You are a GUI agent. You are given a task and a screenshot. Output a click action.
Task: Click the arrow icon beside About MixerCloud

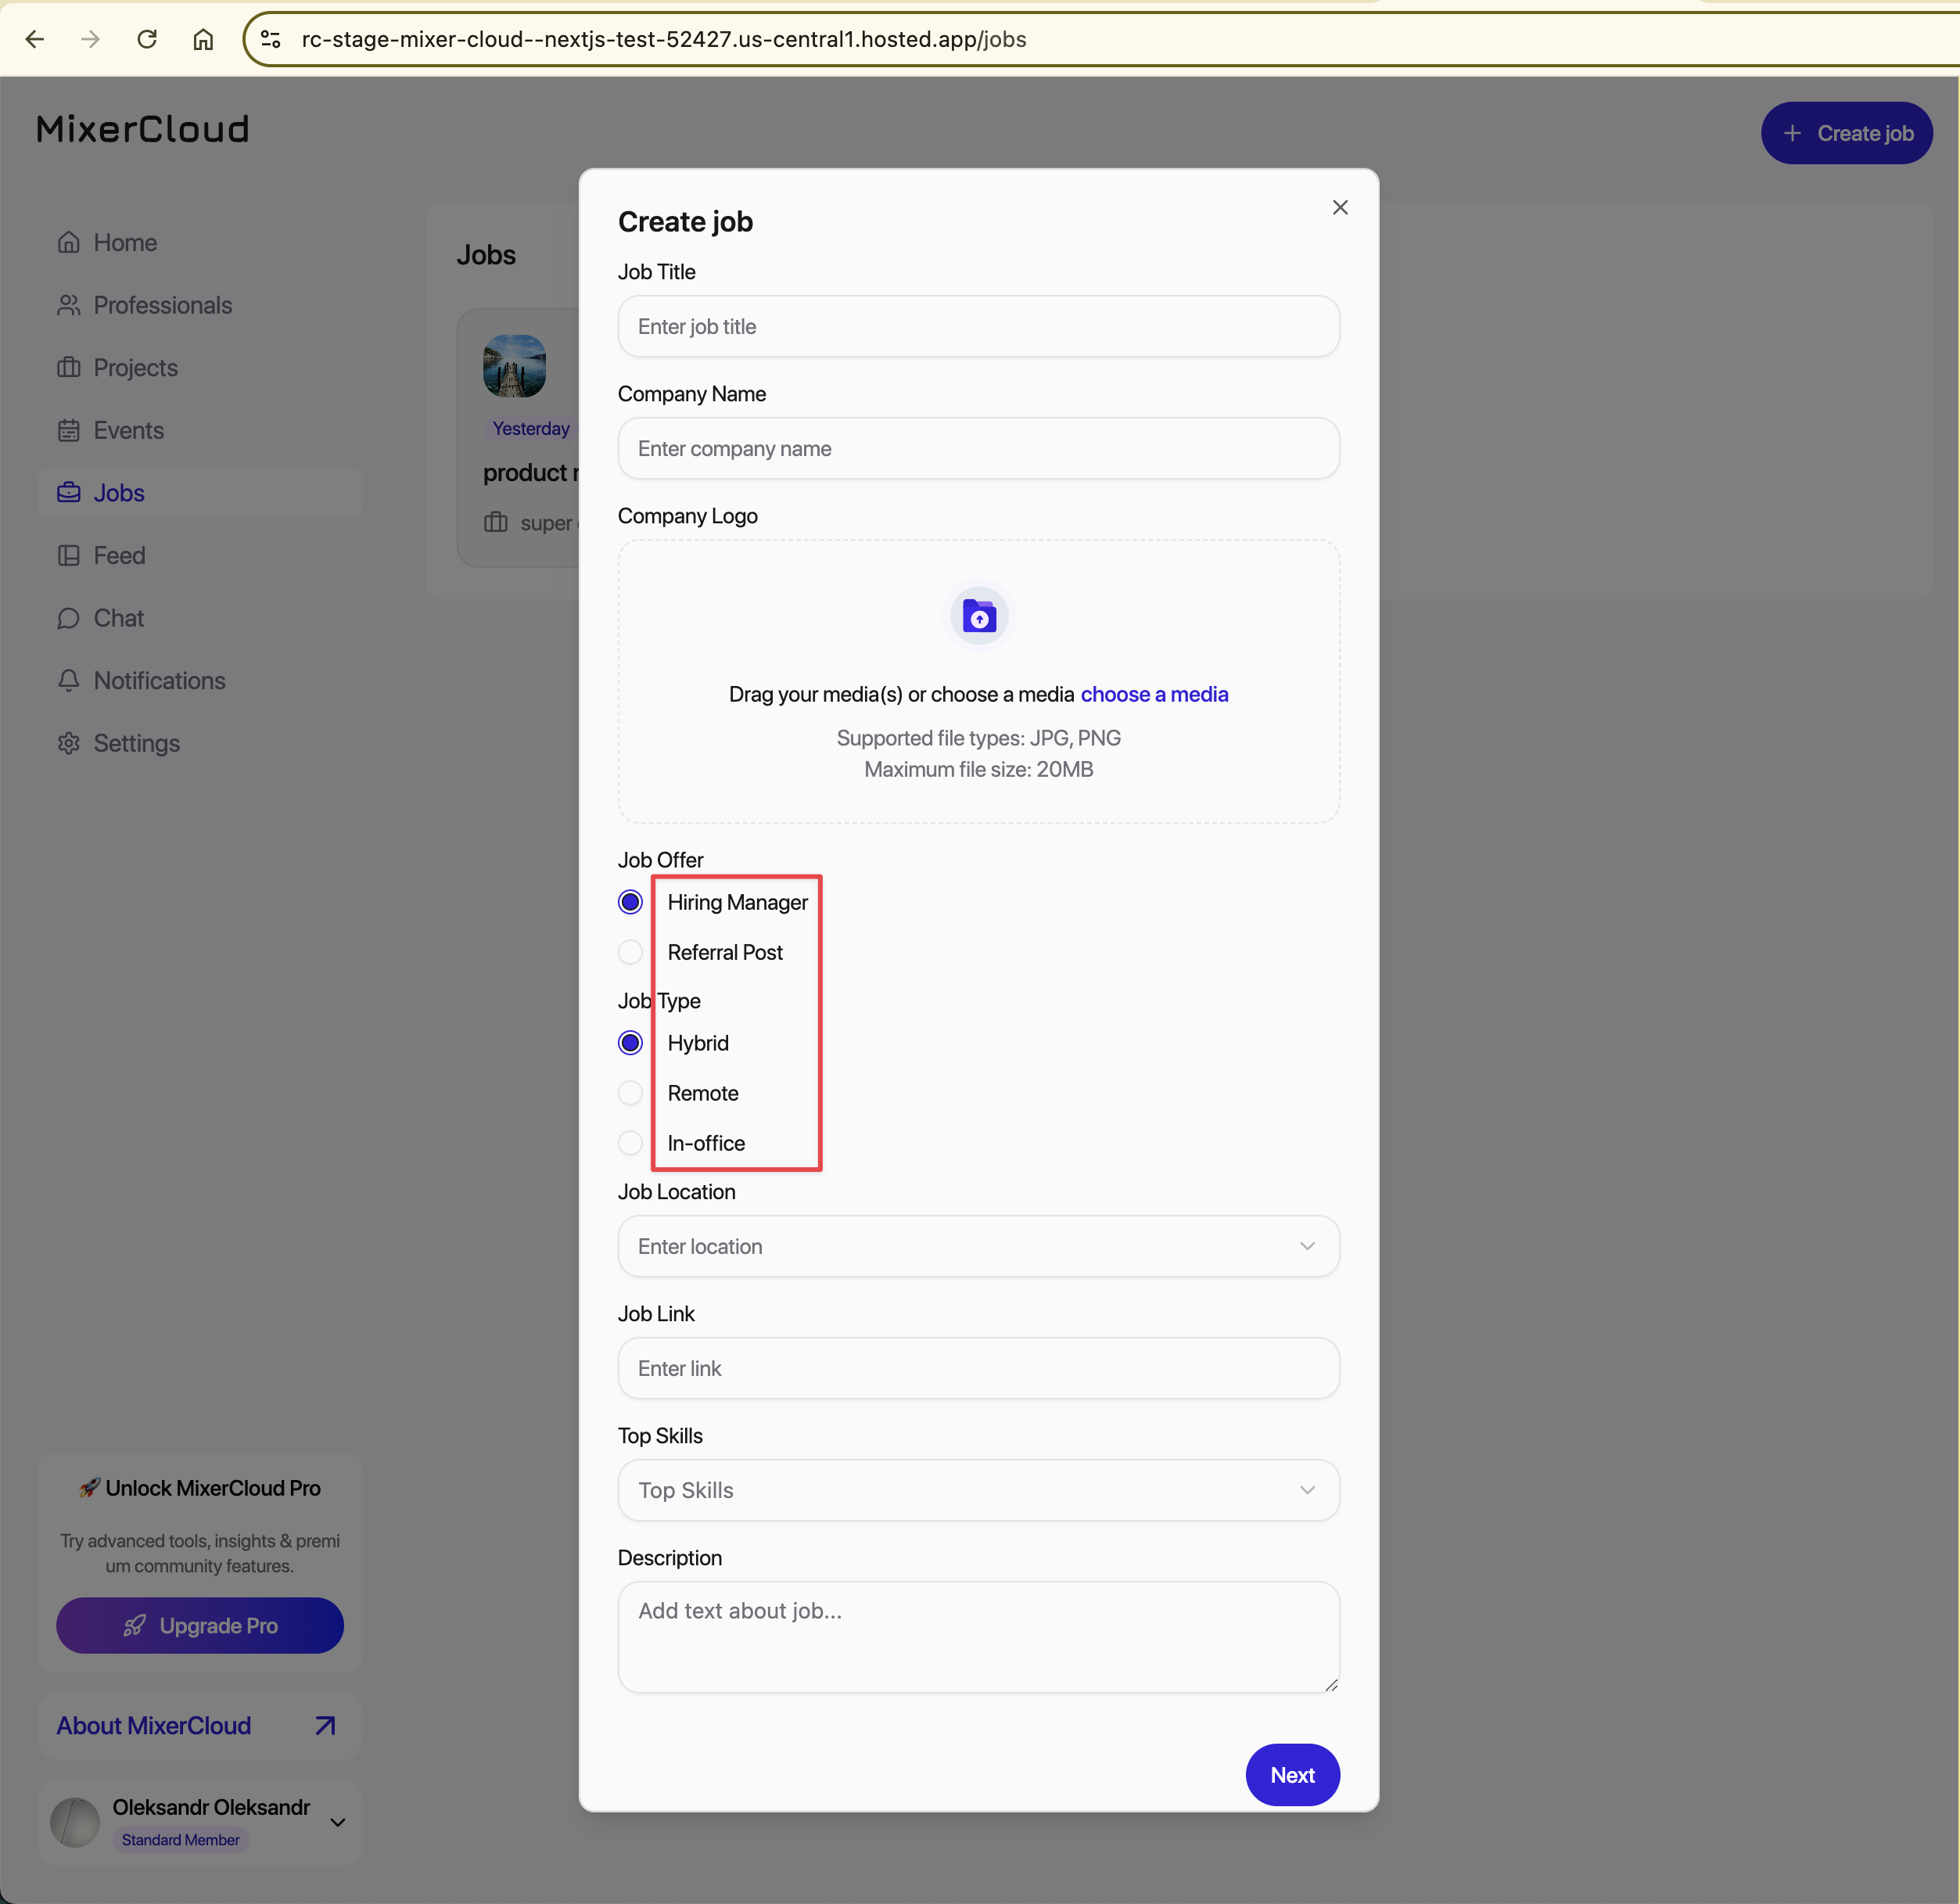(x=325, y=1725)
